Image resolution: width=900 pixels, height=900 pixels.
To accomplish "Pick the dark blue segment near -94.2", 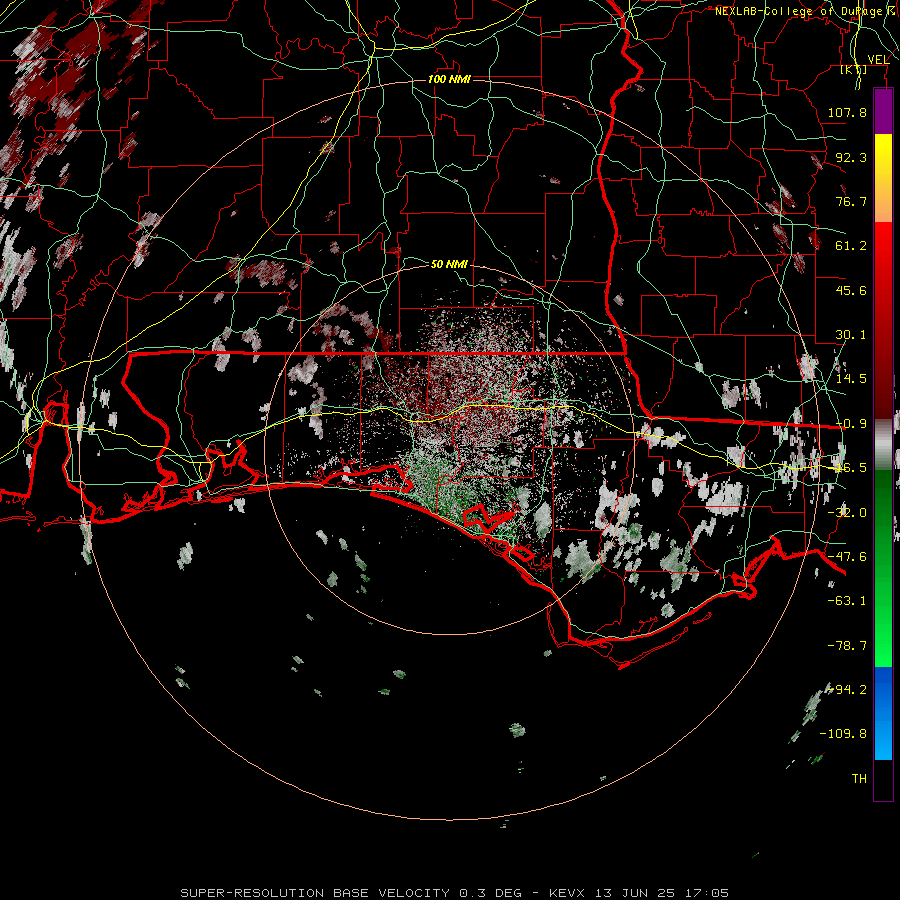I will 883,689.
